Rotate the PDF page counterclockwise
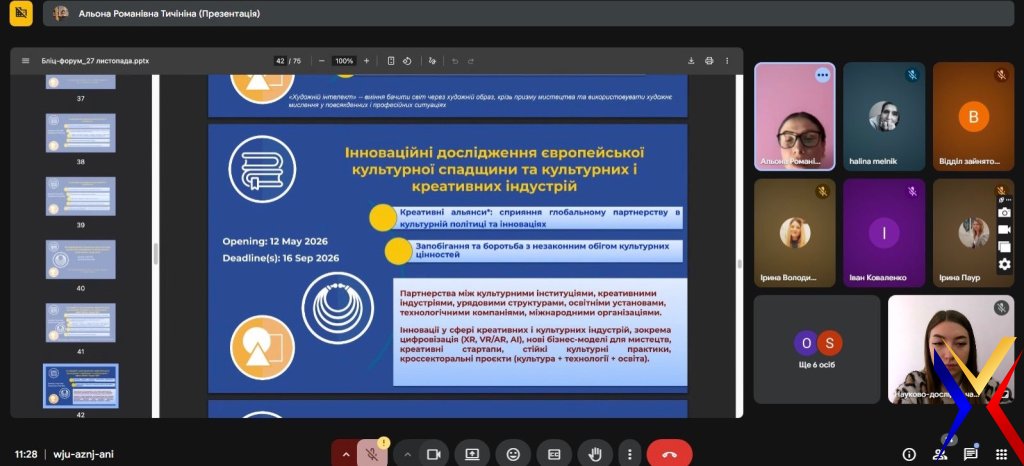 click(x=407, y=61)
